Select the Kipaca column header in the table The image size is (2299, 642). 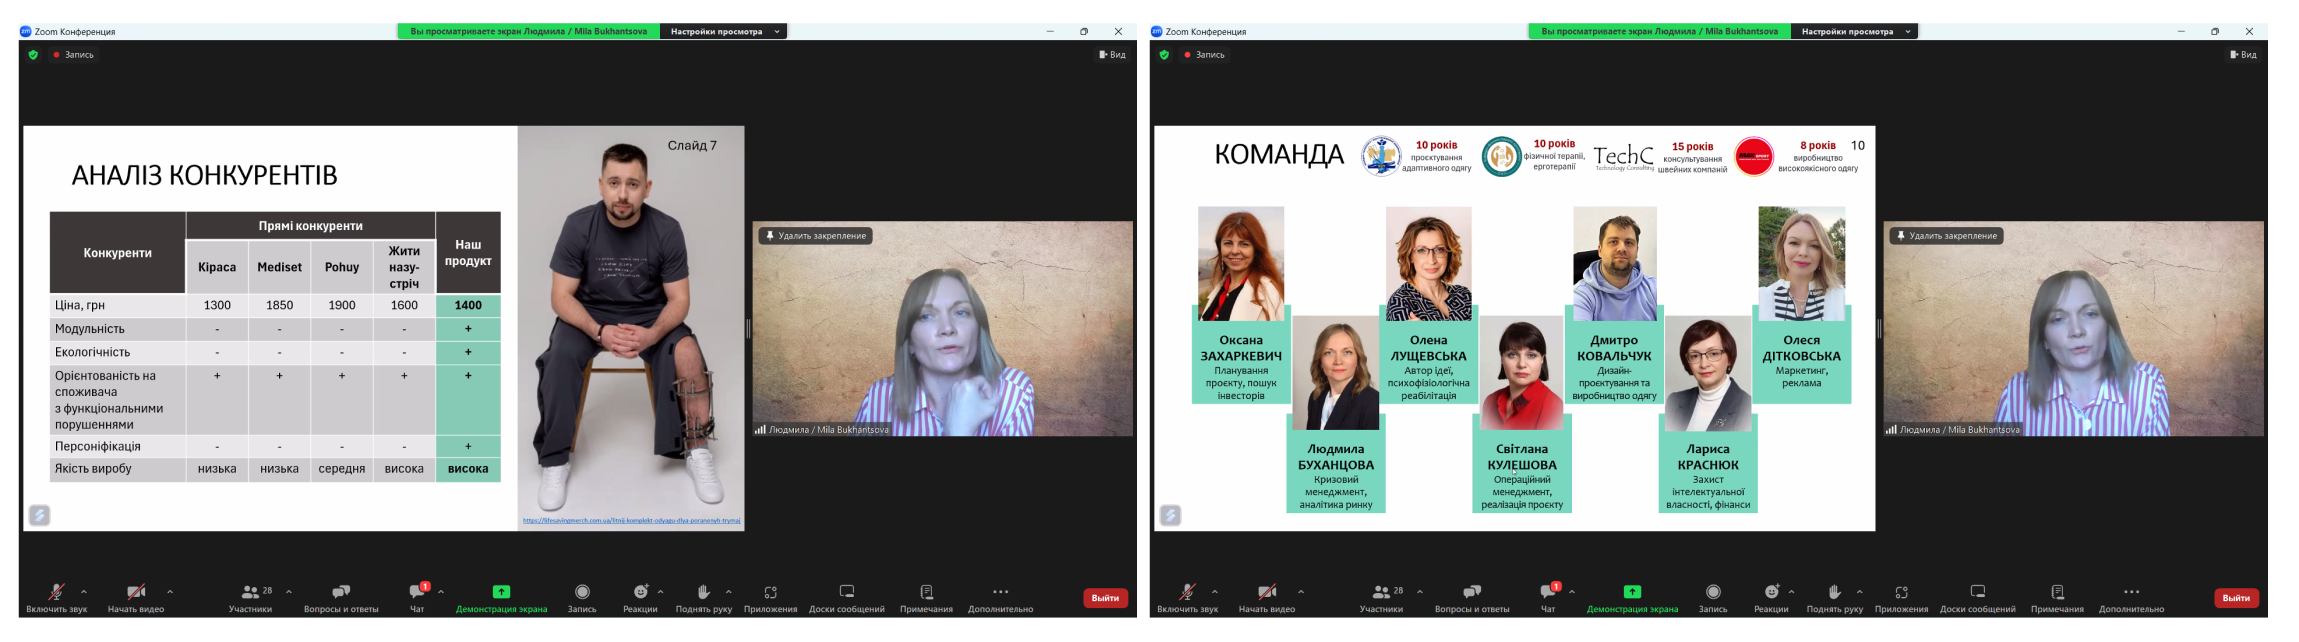(217, 267)
